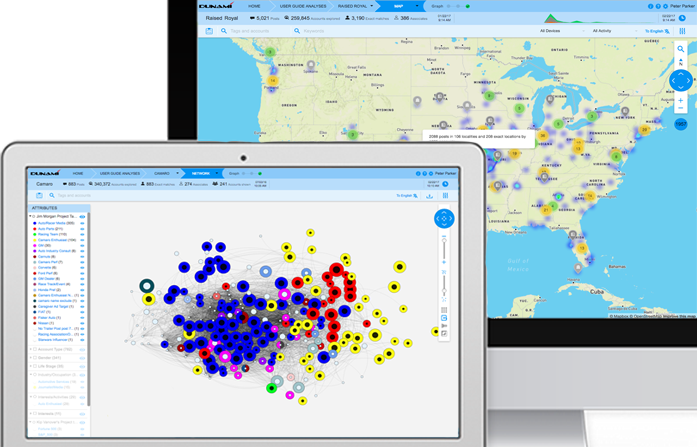Click To English link in network view
697x447 pixels.
[404, 196]
